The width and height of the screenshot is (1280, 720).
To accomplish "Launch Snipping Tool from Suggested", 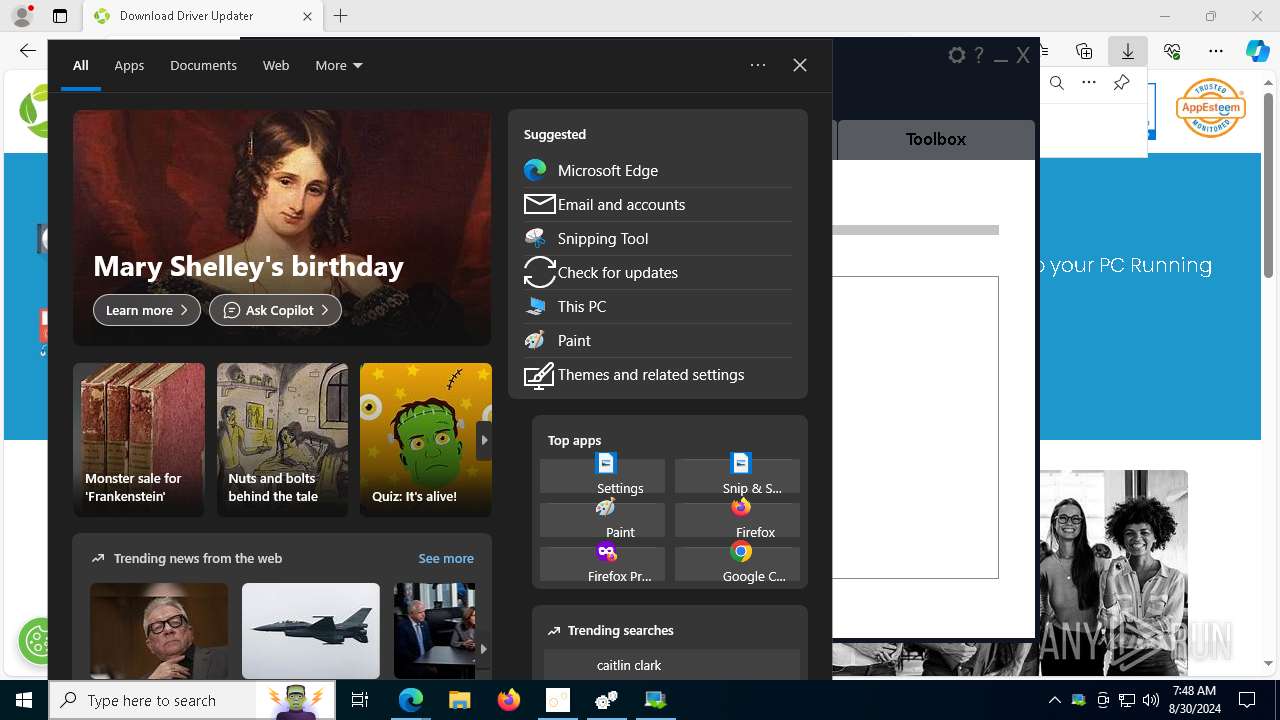I will [658, 238].
